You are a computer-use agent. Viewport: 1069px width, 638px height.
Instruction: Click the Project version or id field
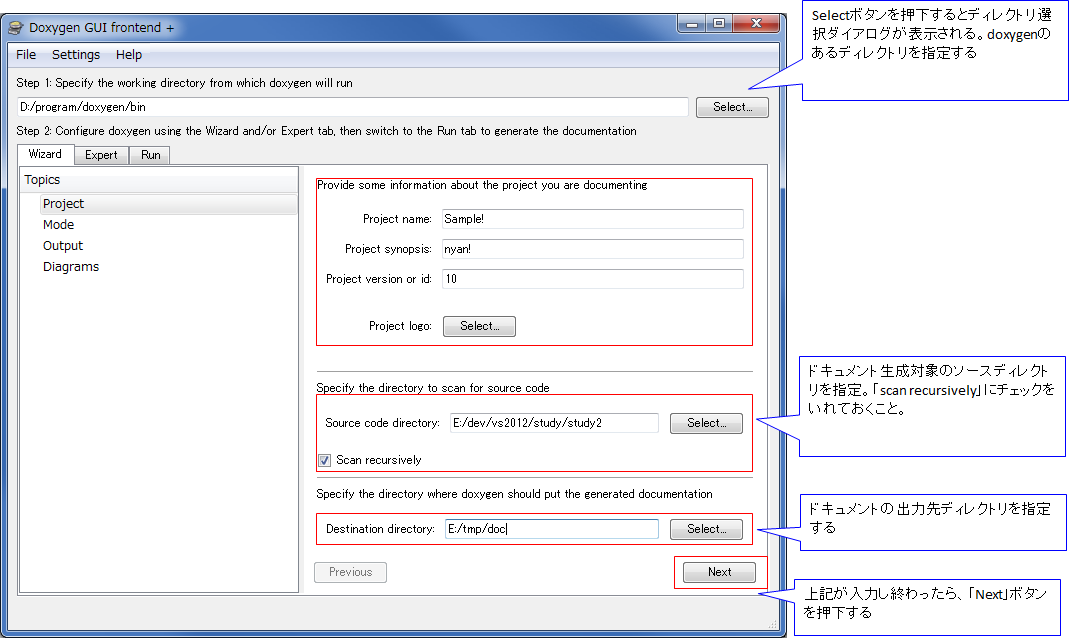click(592, 279)
